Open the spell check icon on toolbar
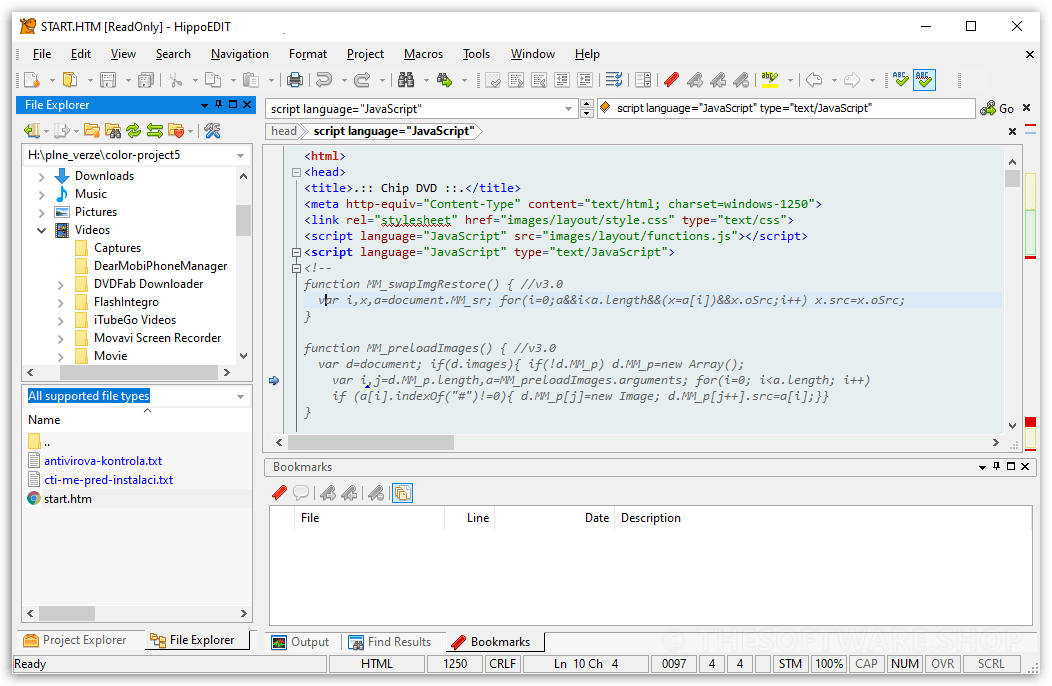The image size is (1052, 686). coord(900,80)
